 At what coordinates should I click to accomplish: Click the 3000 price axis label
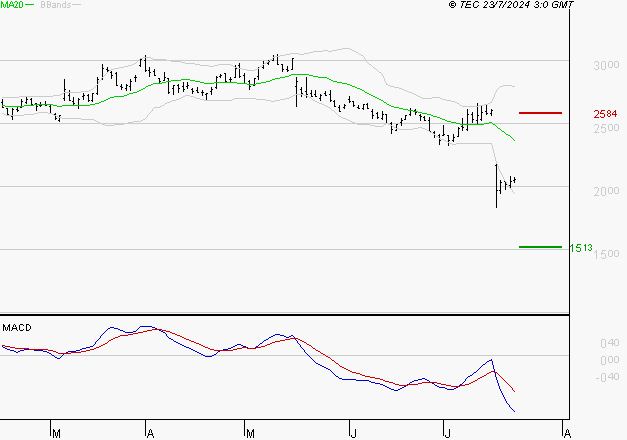[x=606, y=65]
